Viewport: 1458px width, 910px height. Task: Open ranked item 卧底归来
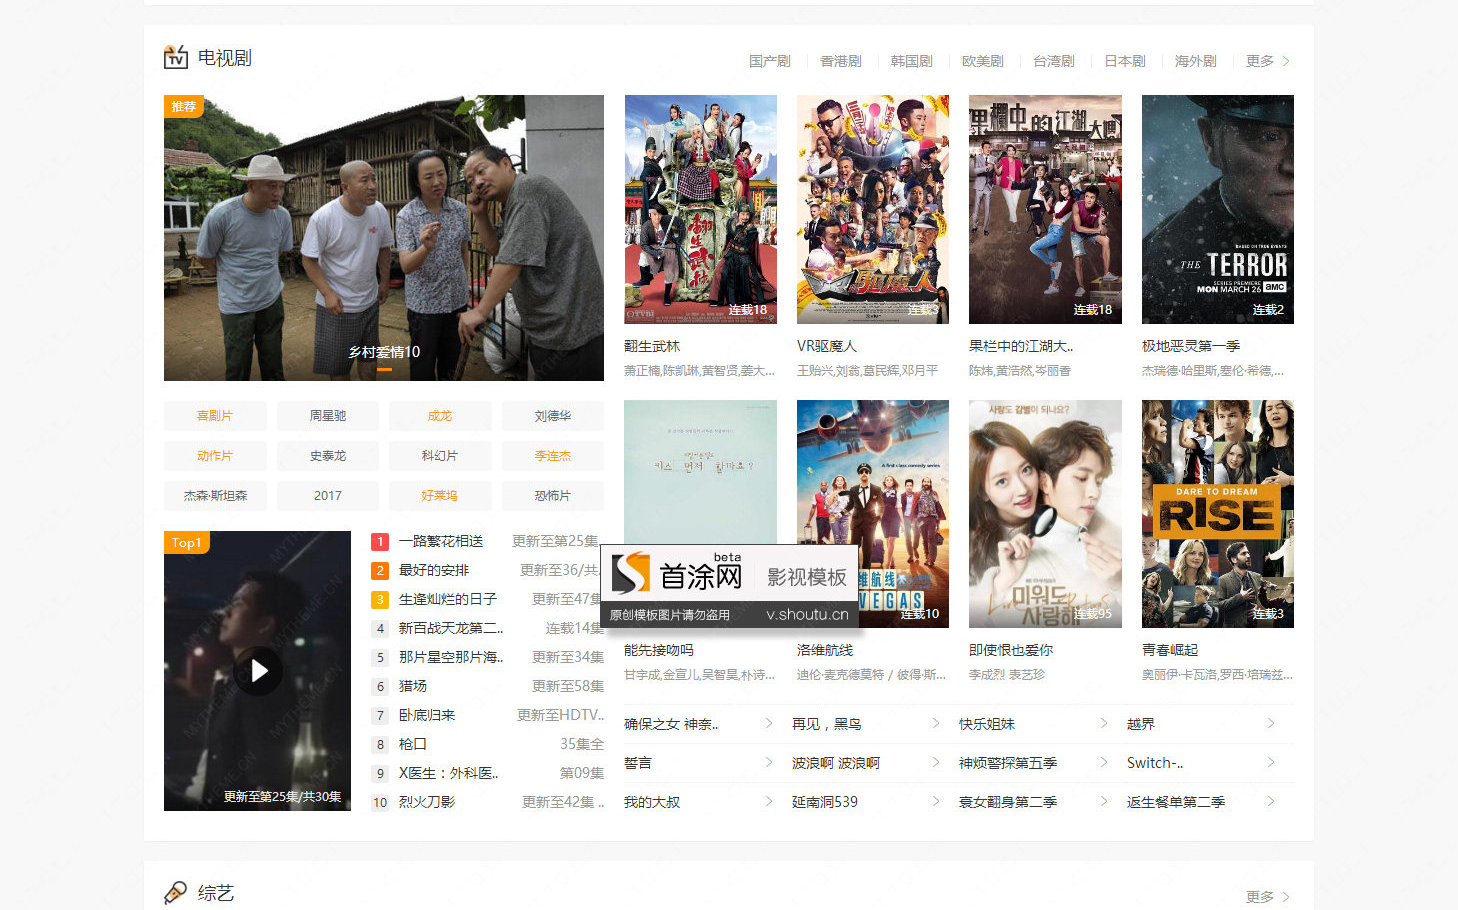(x=427, y=715)
